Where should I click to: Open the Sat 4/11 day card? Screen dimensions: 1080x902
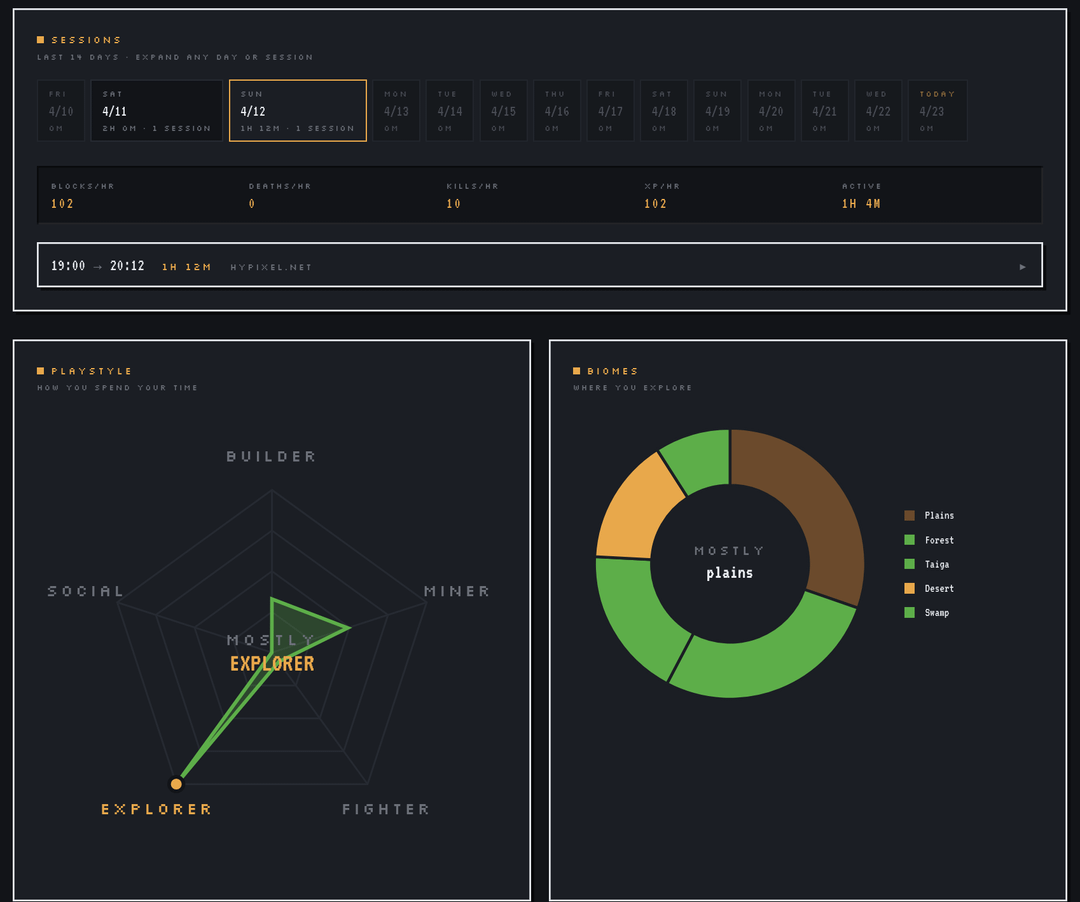pos(156,111)
